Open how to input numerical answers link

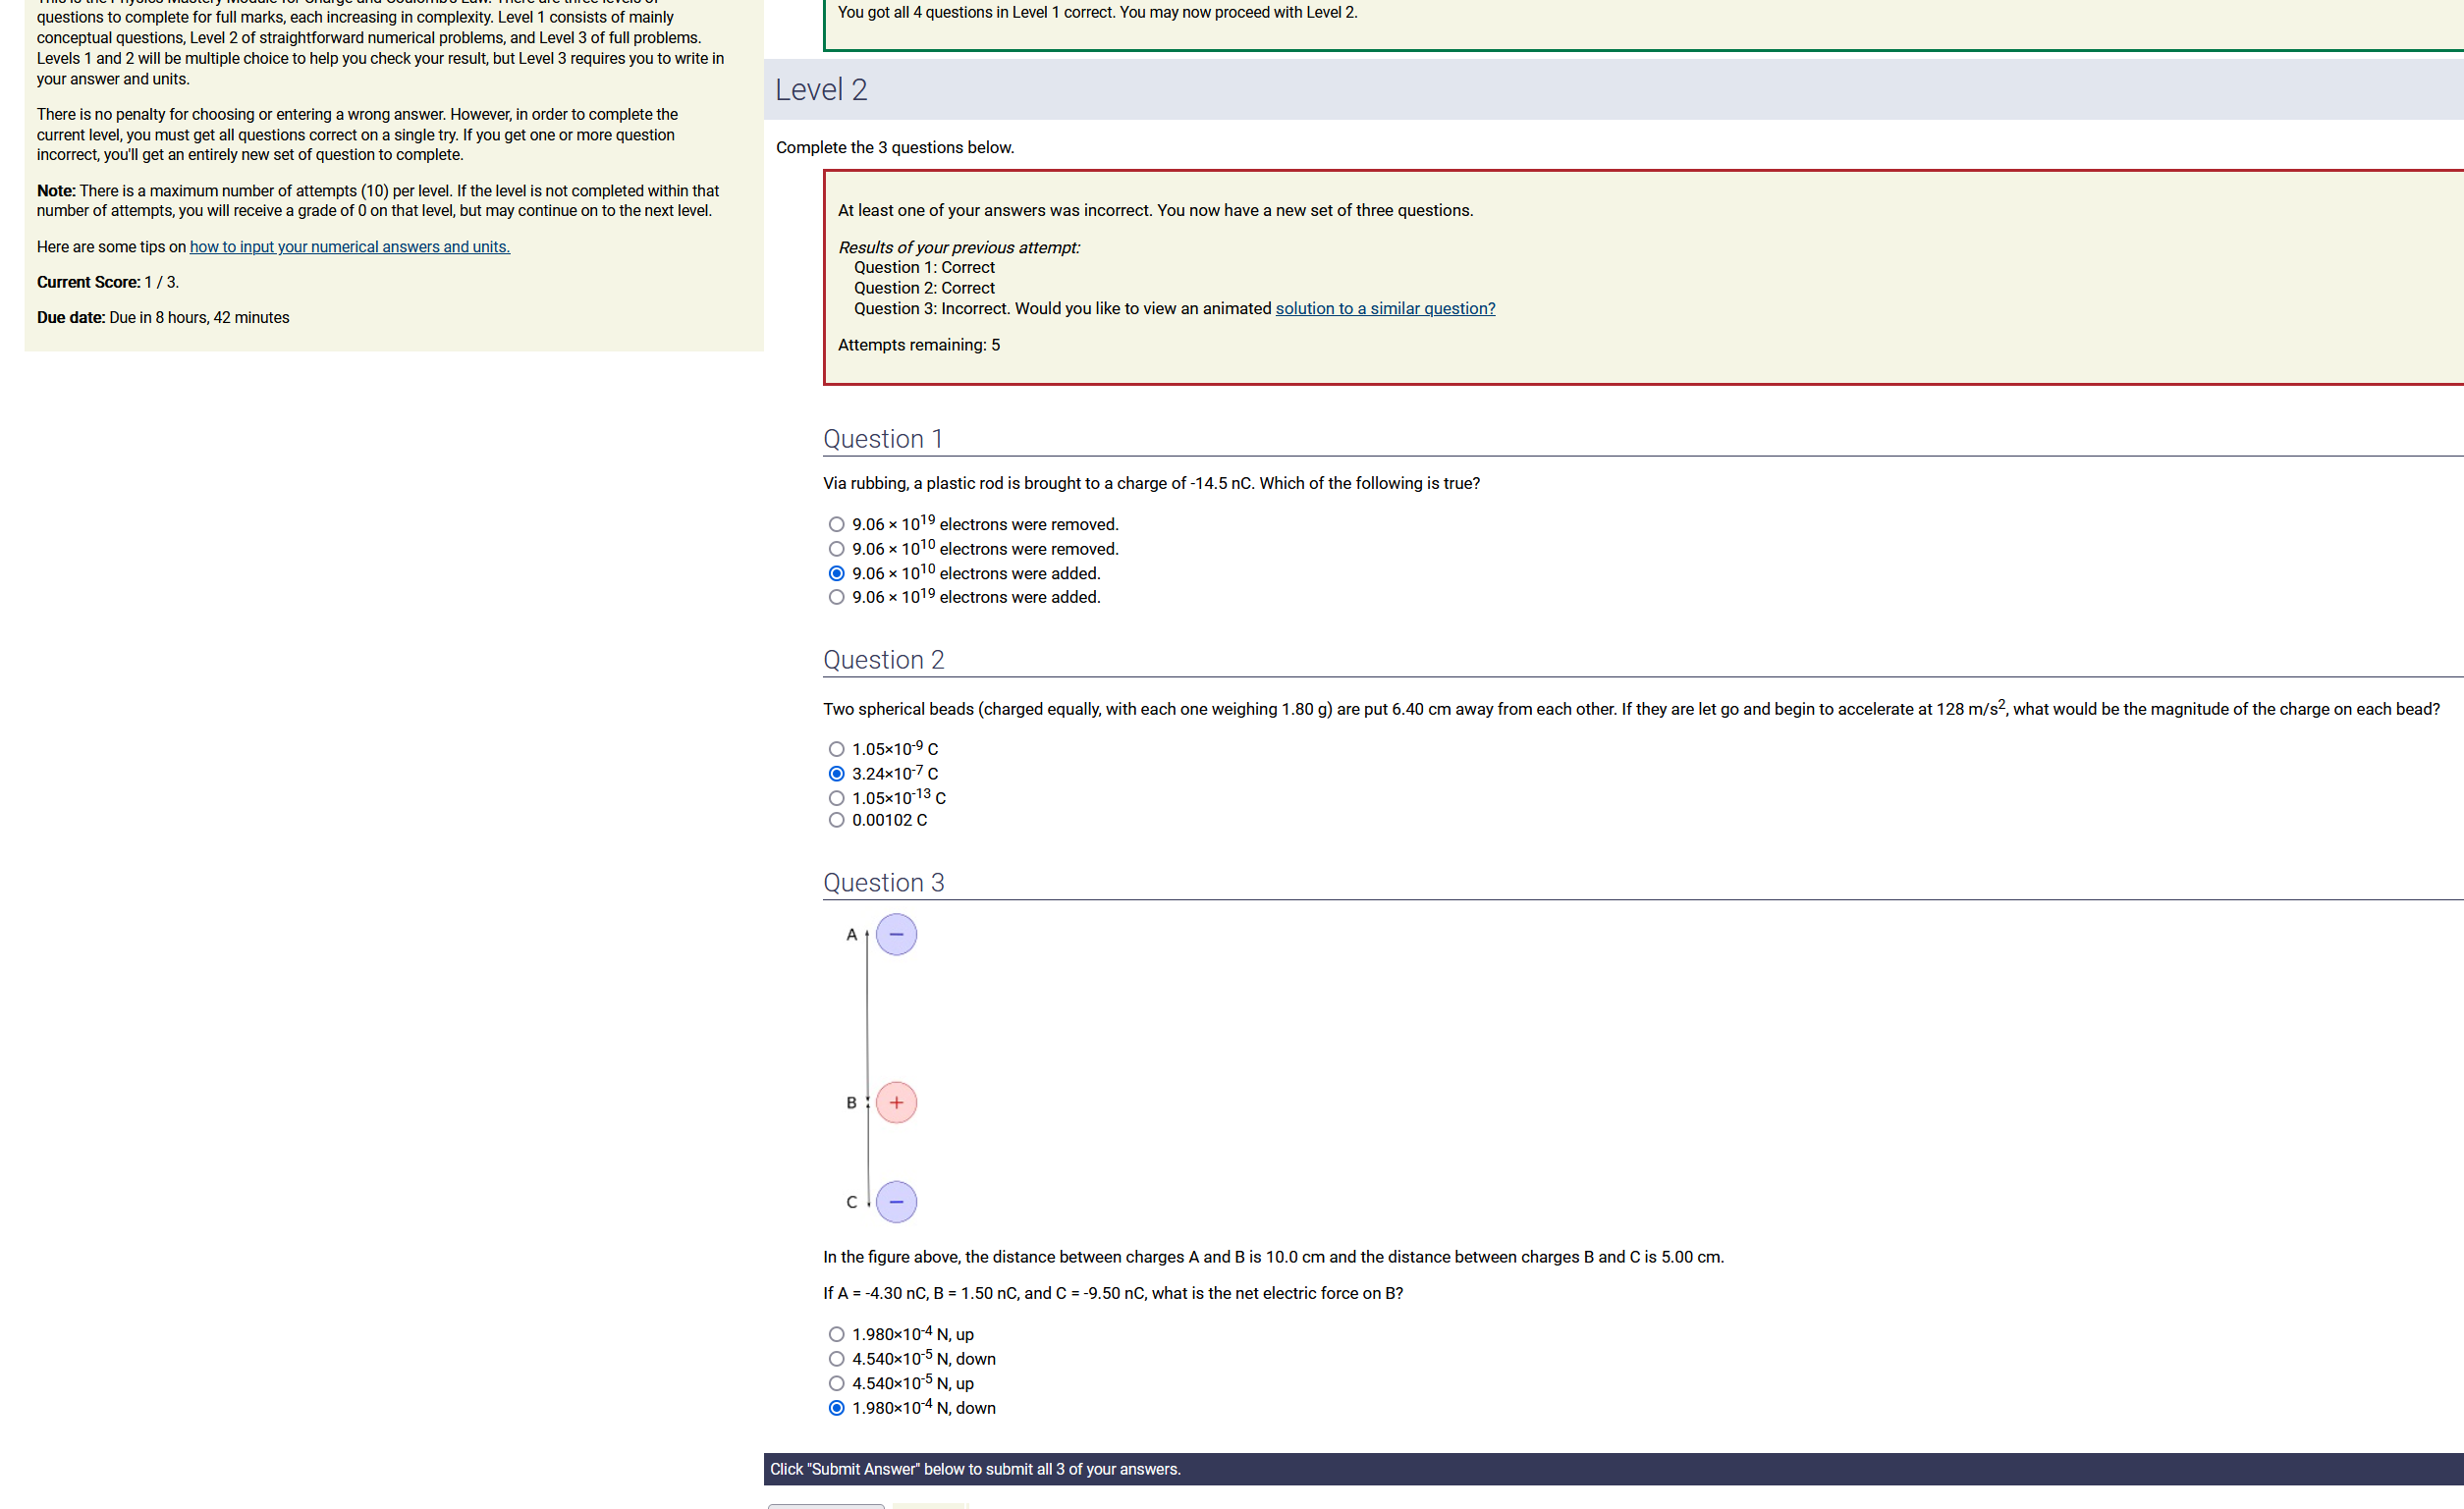tap(349, 246)
